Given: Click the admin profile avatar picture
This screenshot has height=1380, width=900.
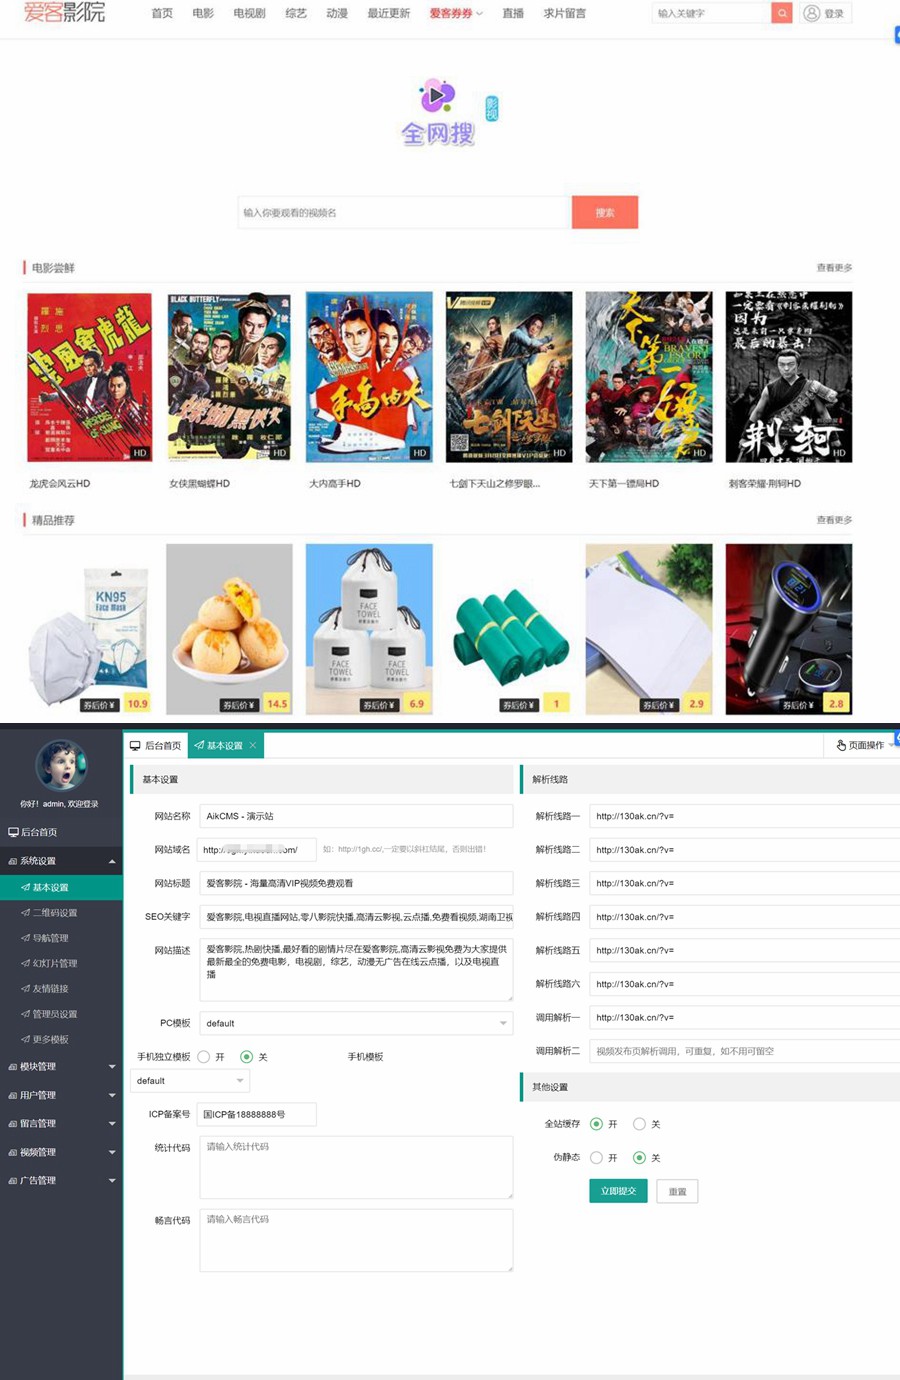Looking at the screenshot, I should [x=60, y=765].
